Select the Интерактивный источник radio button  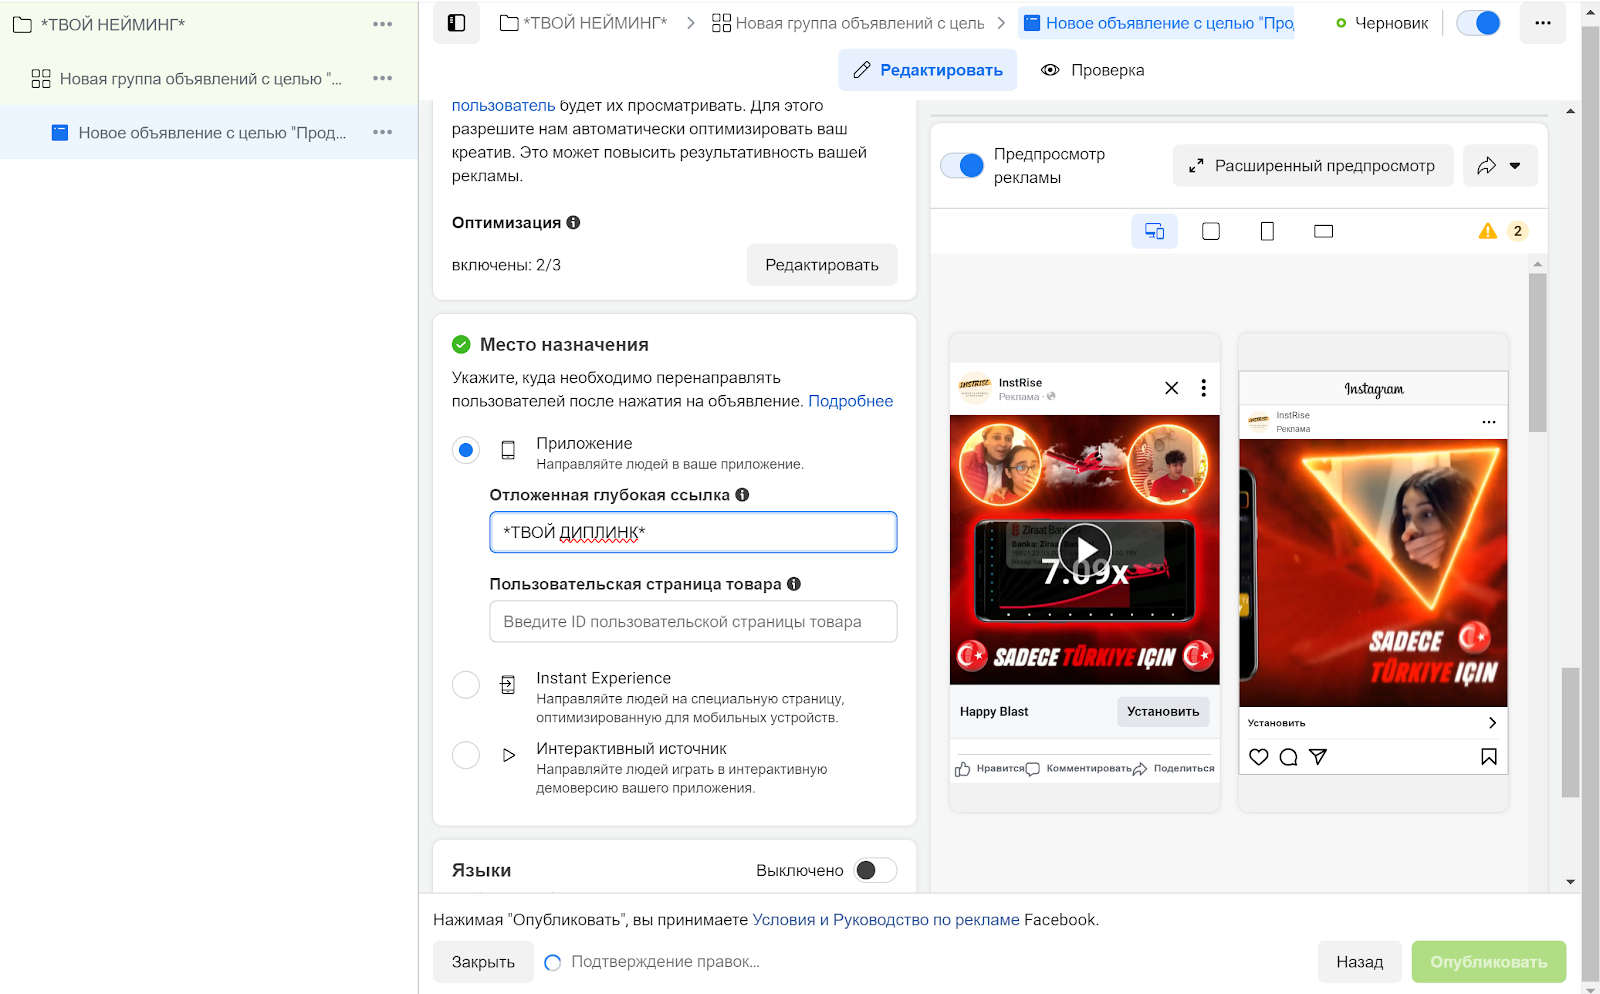coord(466,755)
